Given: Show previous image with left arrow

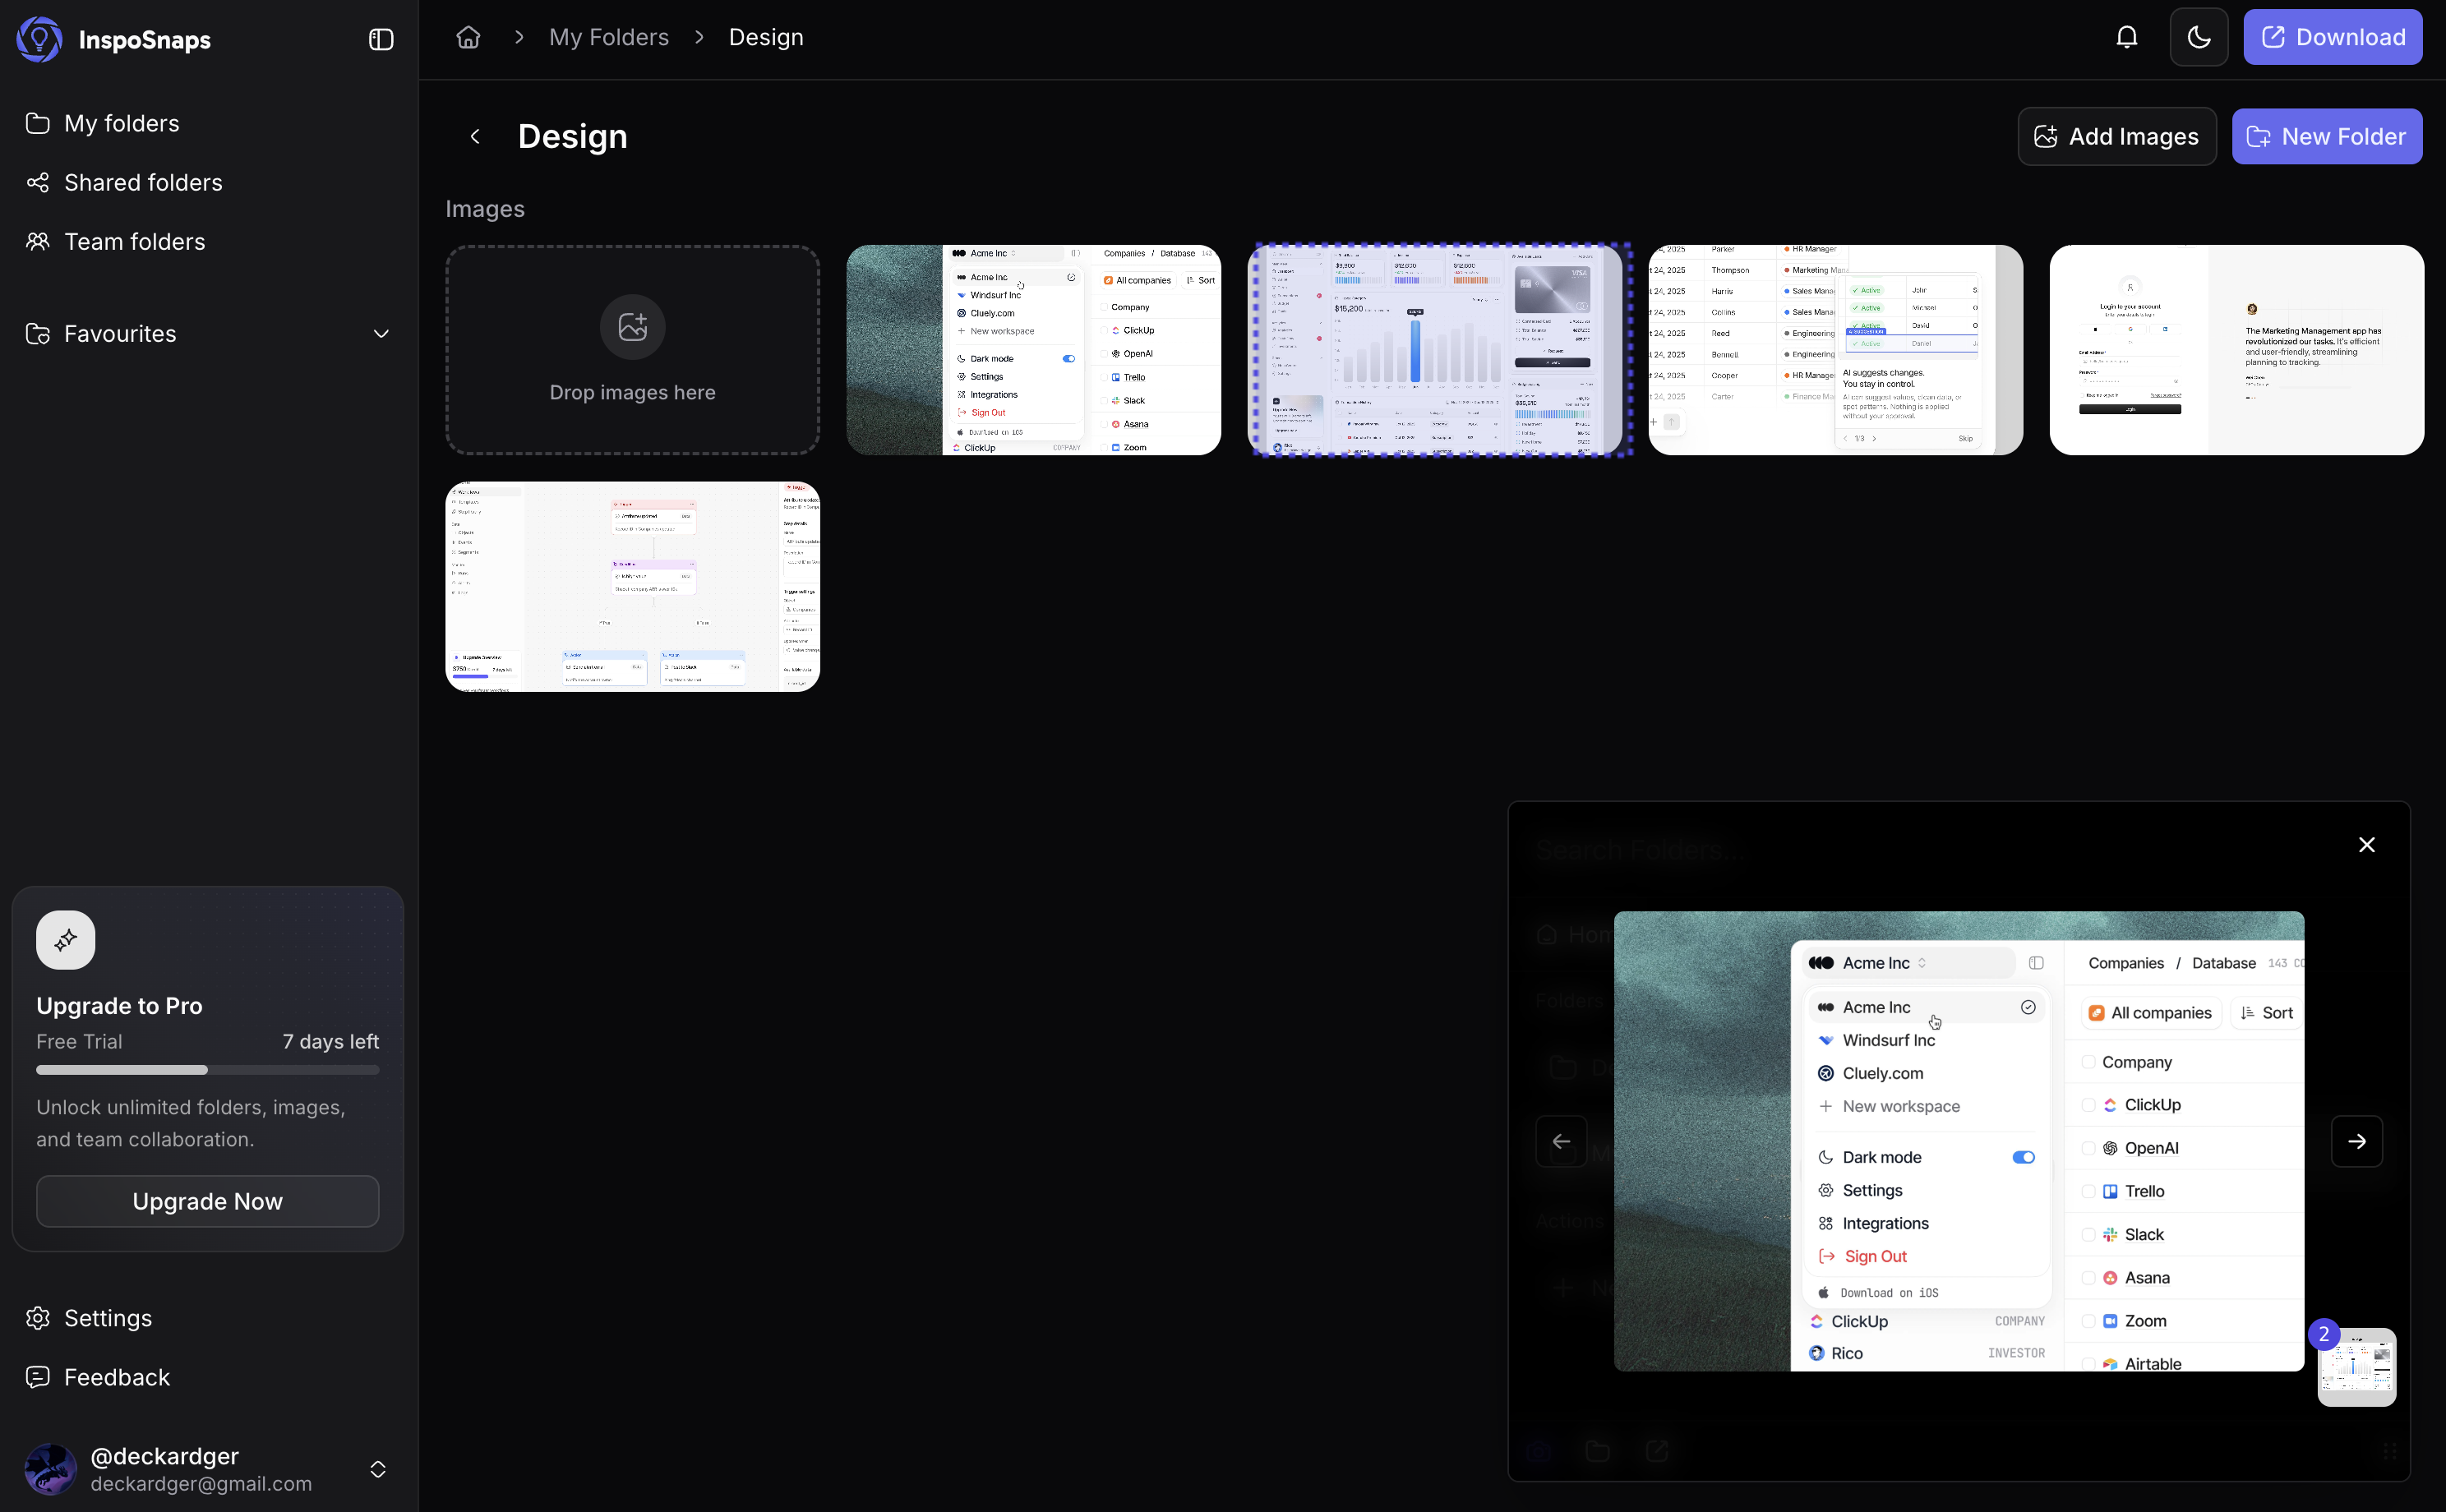Looking at the screenshot, I should tap(1561, 1141).
